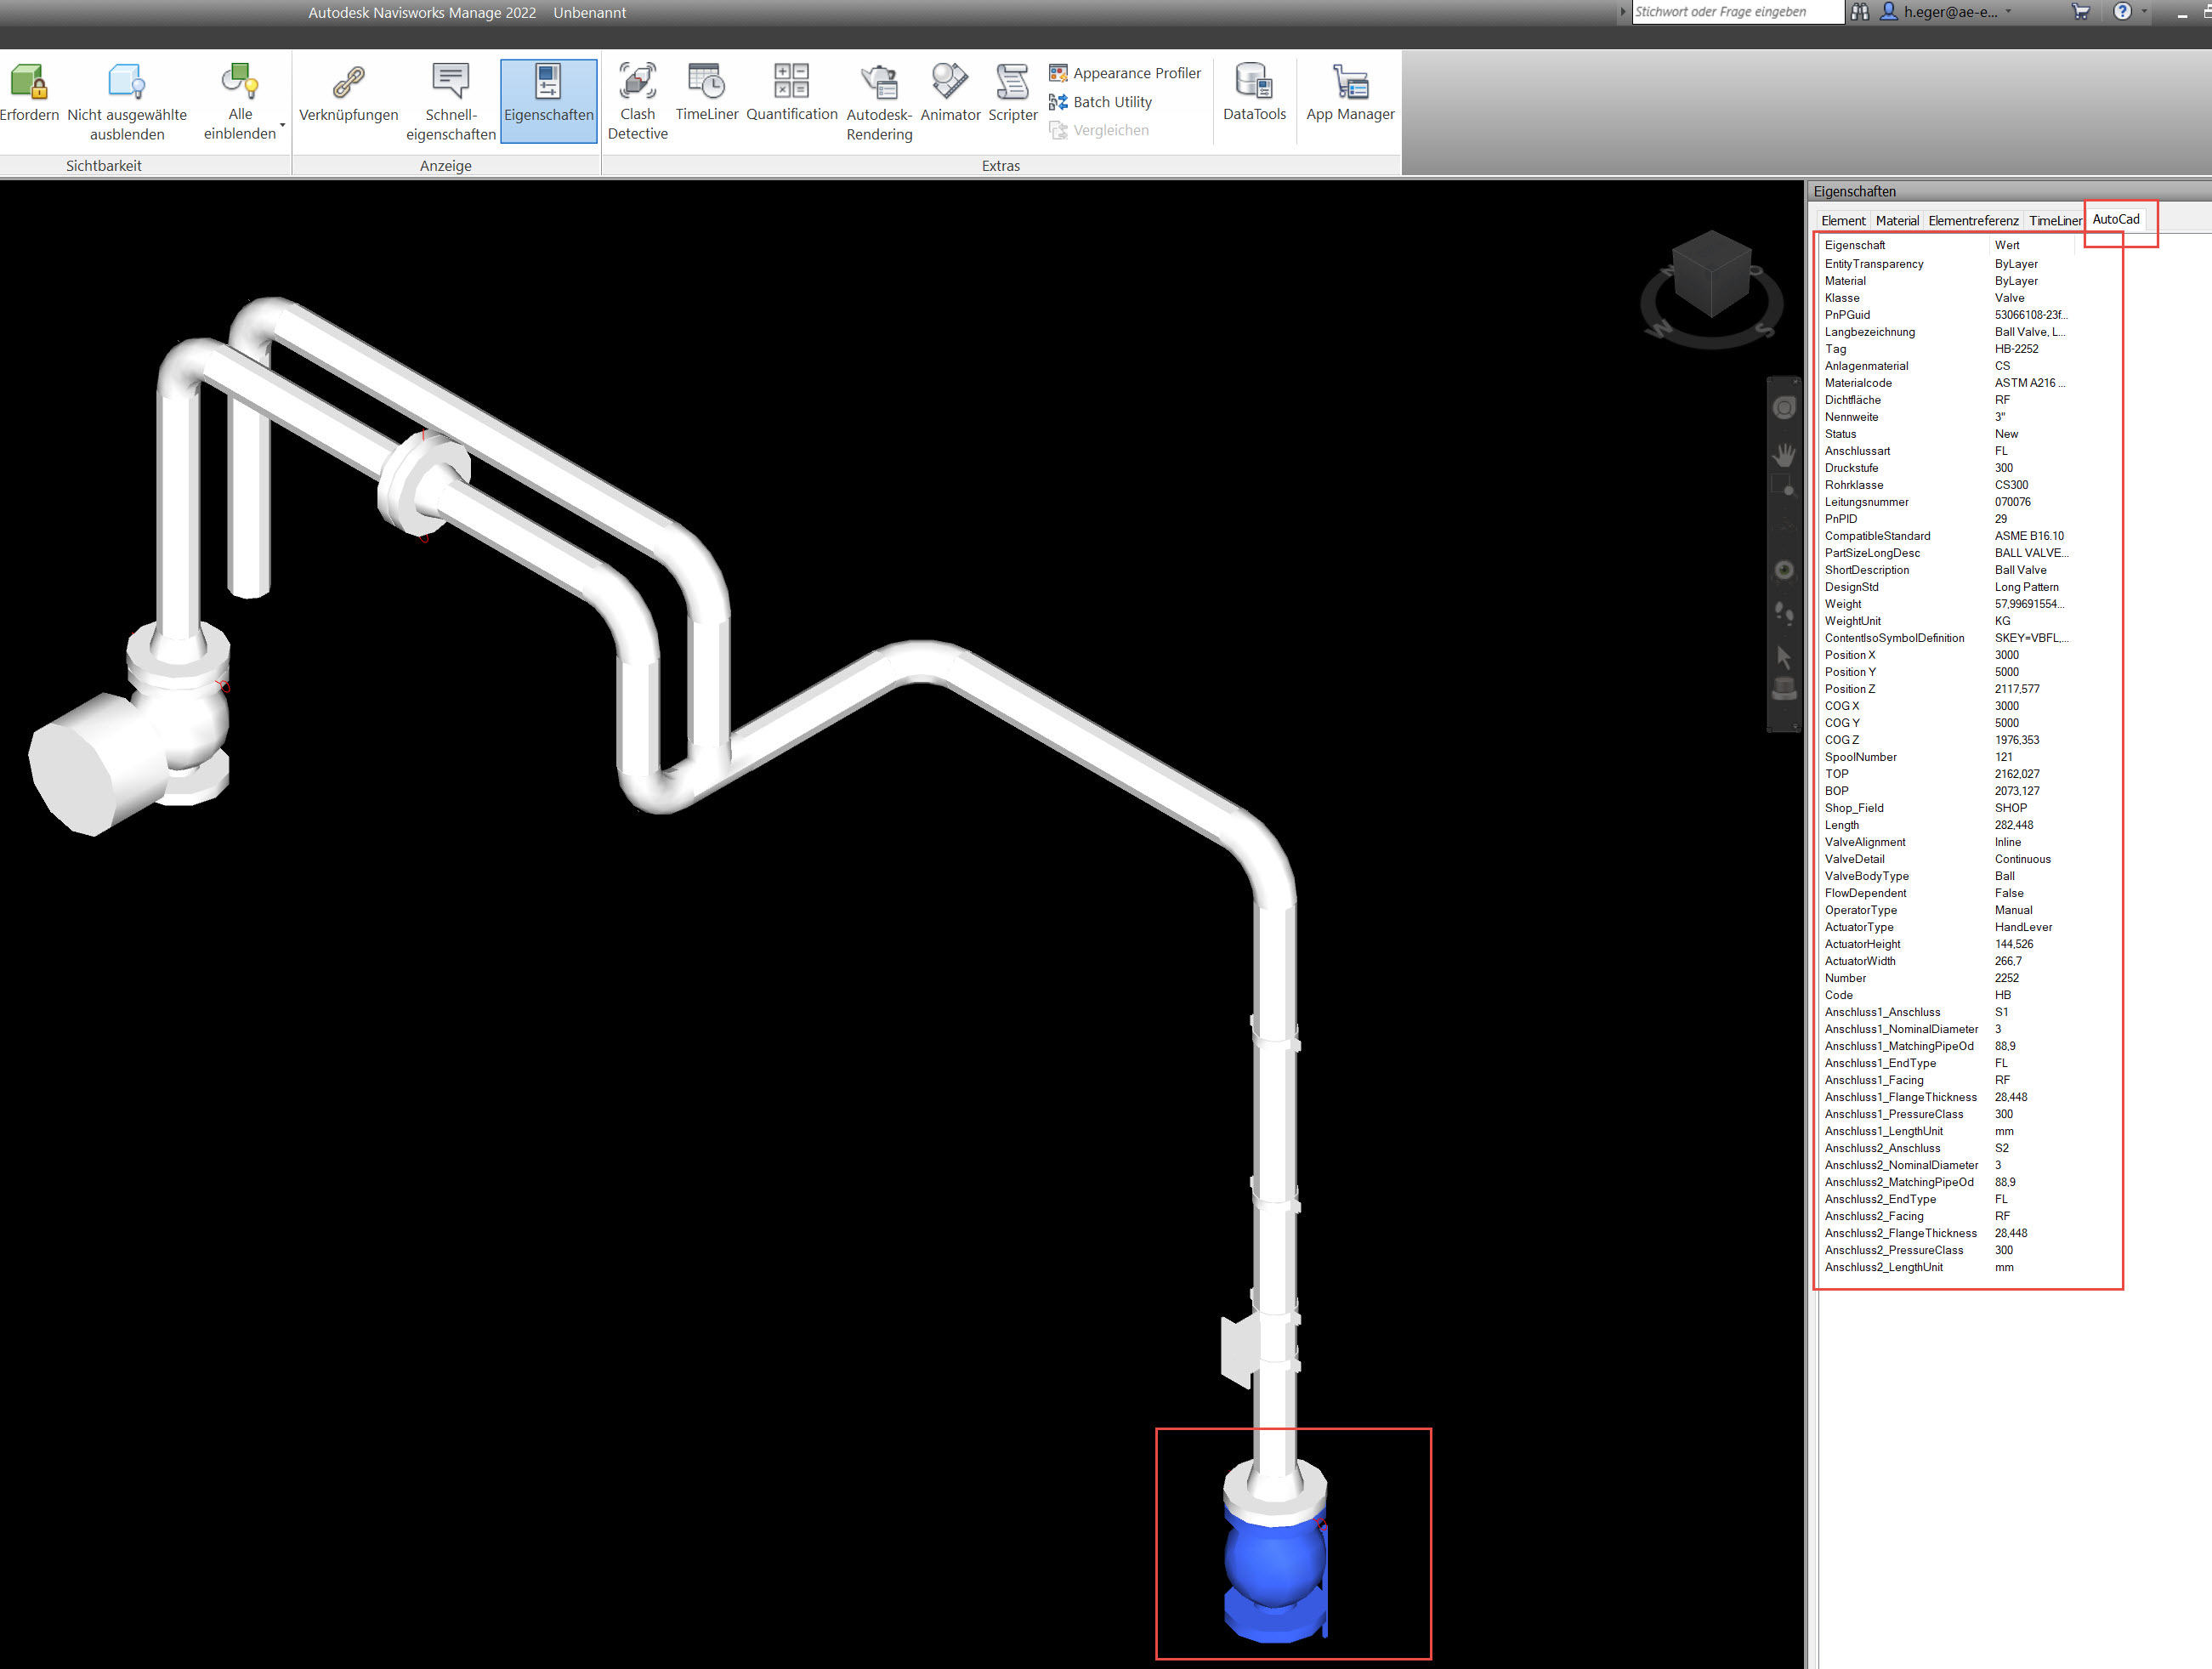Open the Clash Detective tool
Screen dimensions: 2212x1669
(x=637, y=100)
